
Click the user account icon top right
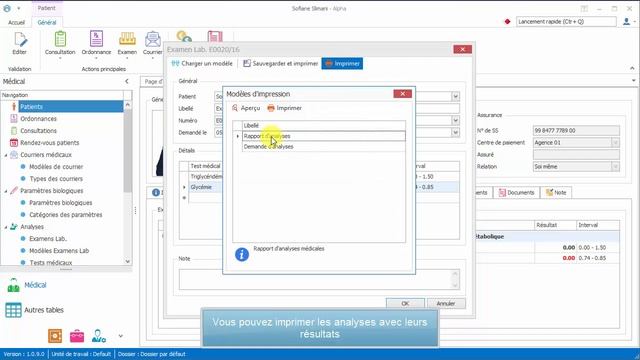point(627,22)
